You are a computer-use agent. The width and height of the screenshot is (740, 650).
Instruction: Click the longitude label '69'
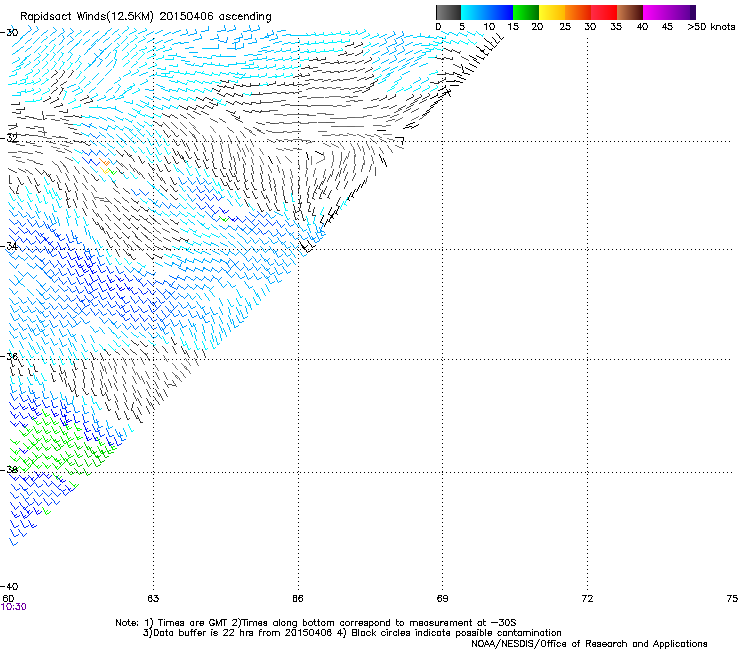[442, 599]
